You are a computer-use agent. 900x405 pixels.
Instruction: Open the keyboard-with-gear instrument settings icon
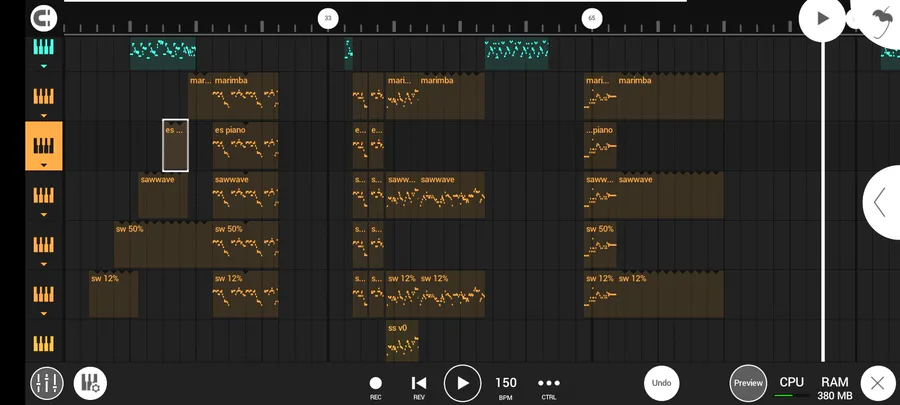pos(90,383)
